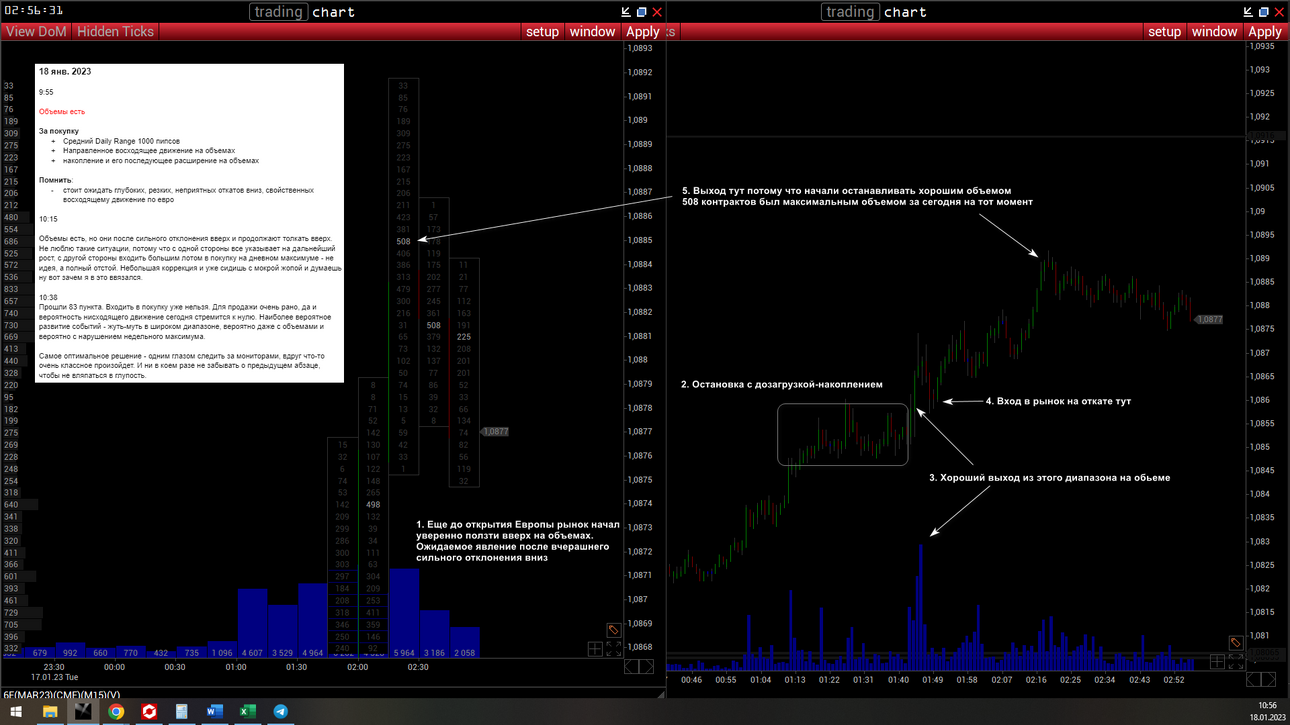Open Calculator from the taskbar
Image resolution: width=1290 pixels, height=725 pixels.
(181, 712)
